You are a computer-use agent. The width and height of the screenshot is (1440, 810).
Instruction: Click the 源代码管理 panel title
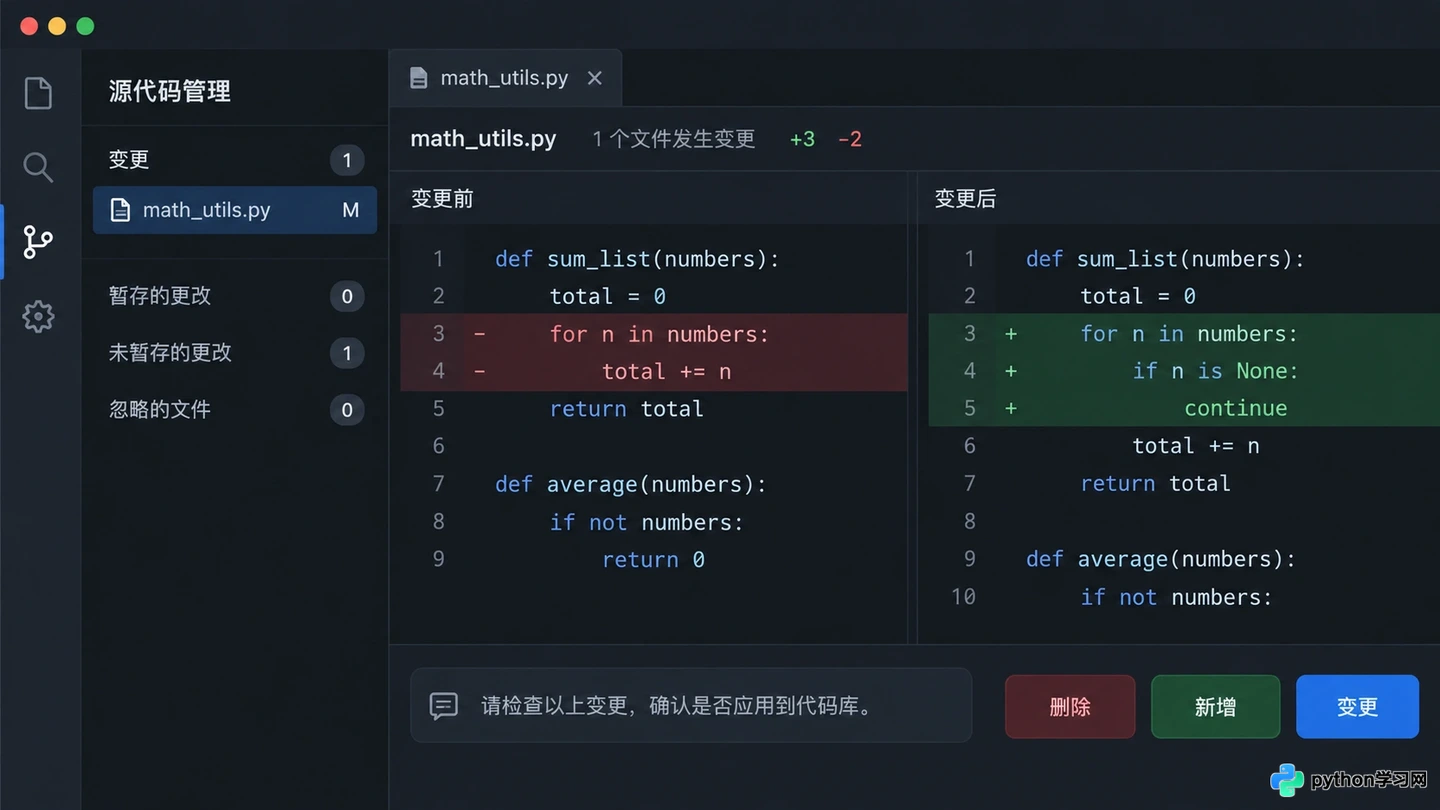click(x=170, y=91)
